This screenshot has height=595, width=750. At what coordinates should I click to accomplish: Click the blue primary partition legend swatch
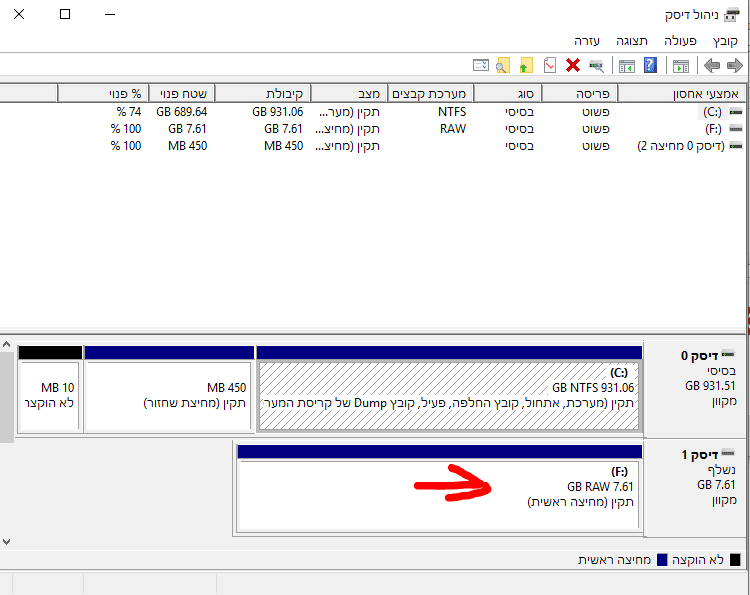click(x=662, y=560)
